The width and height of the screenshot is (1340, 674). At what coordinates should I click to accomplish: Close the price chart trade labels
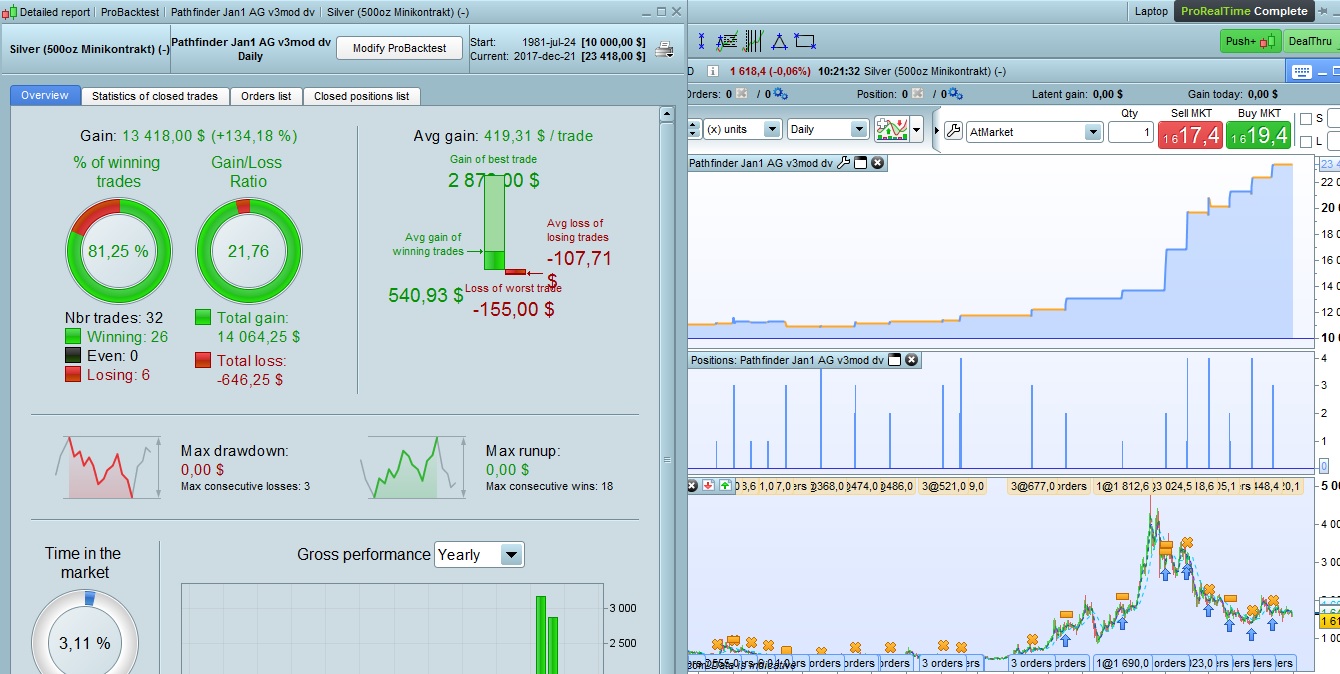pyautogui.click(x=692, y=486)
